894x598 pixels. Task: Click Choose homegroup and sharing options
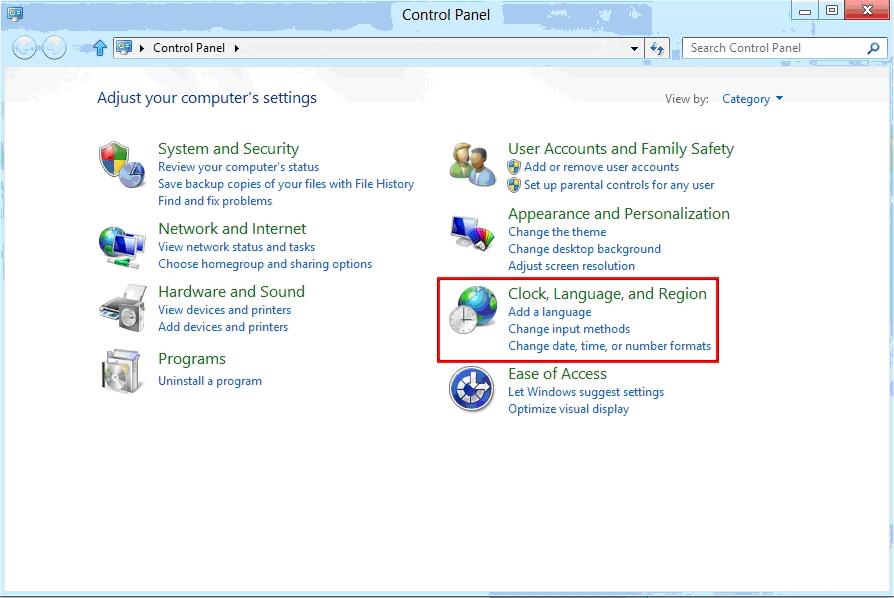pos(265,264)
